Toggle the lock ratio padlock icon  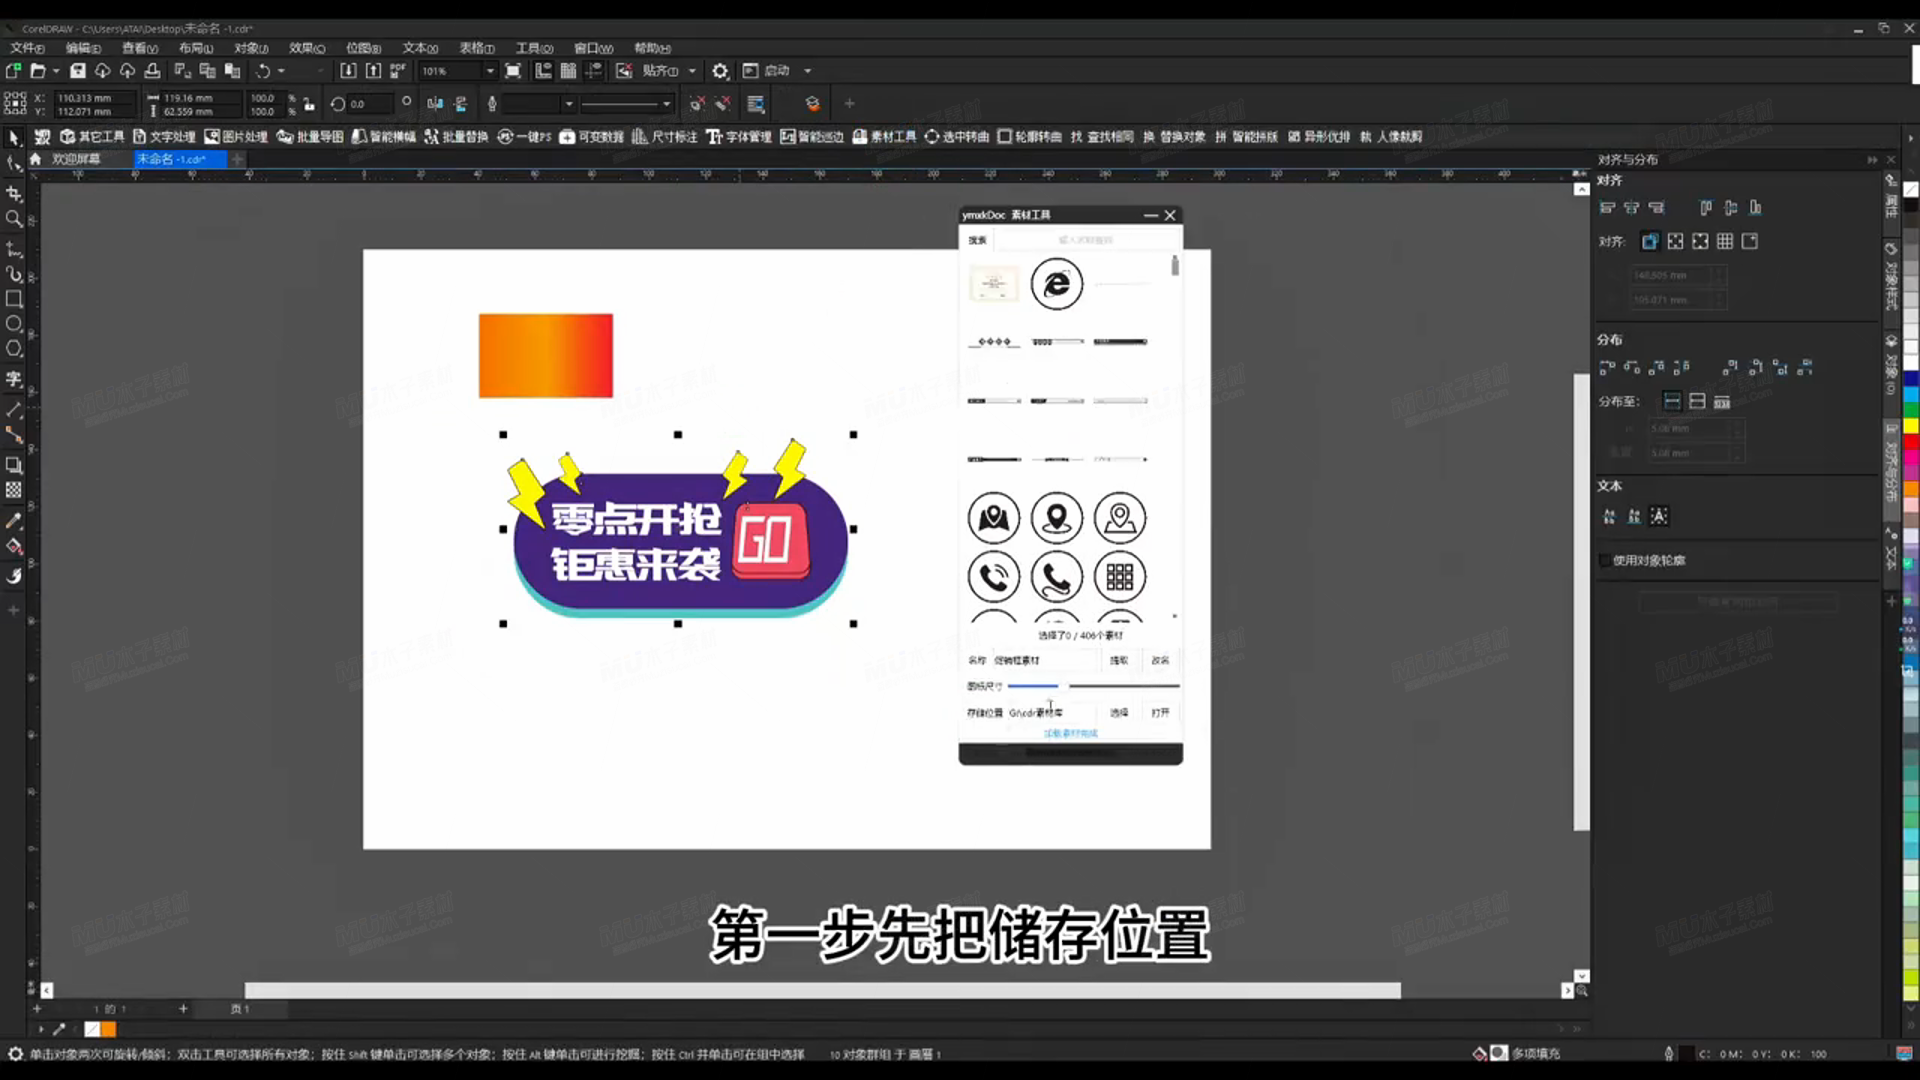309,104
